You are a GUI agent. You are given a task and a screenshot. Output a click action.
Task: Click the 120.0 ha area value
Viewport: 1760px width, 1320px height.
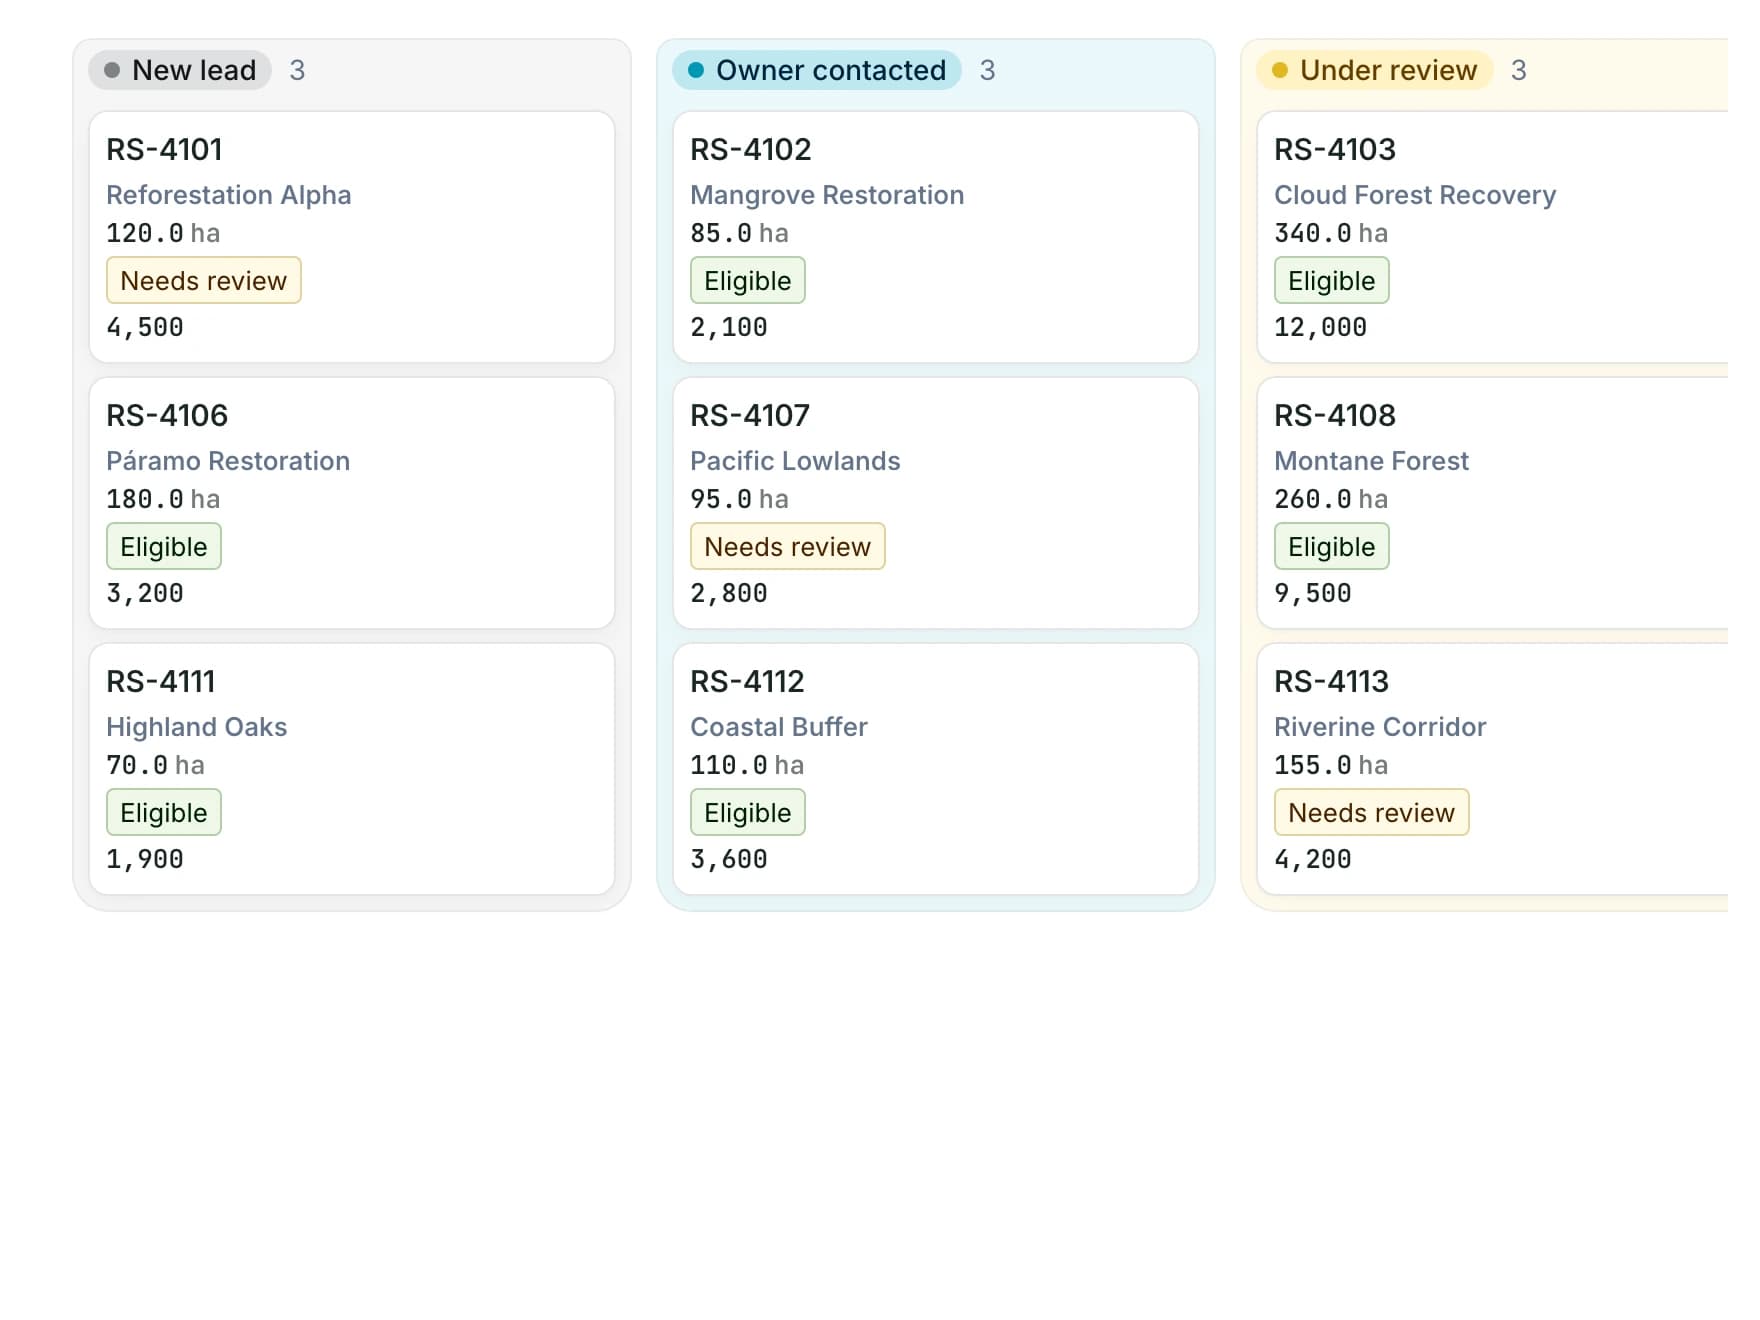coord(163,233)
